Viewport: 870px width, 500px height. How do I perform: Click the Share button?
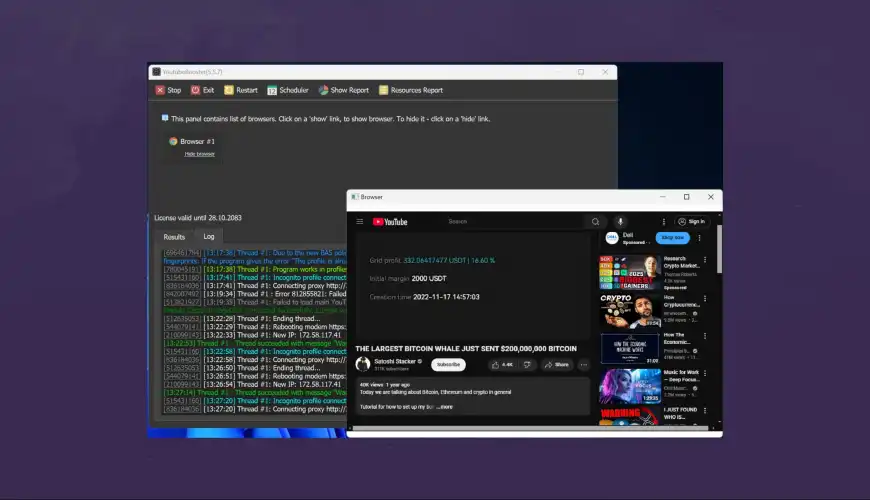coord(557,365)
